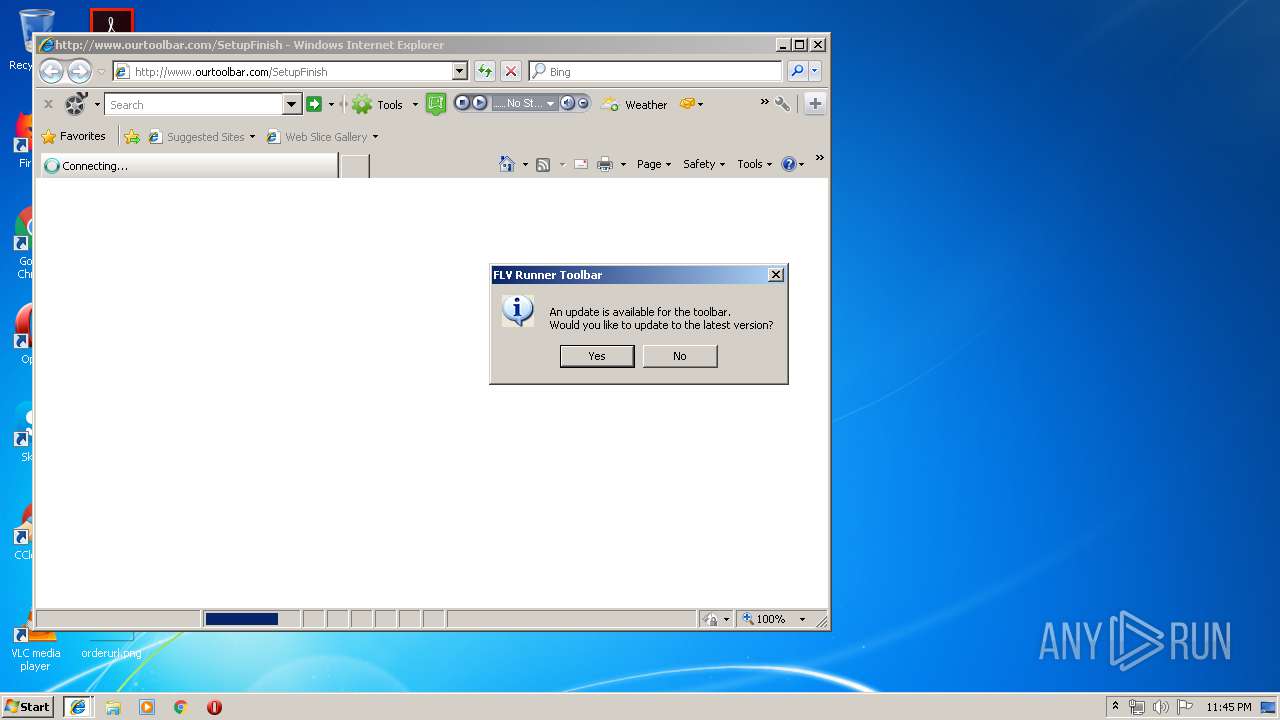Click the Read Mail envelope icon

581,165
